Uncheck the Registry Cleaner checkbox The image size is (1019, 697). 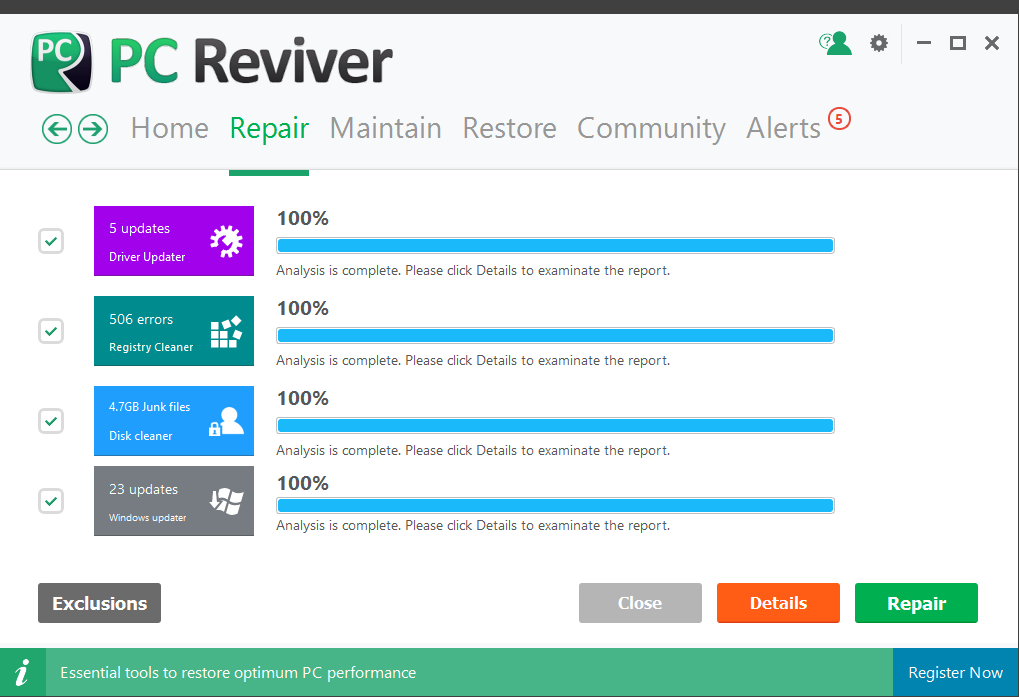(51, 331)
